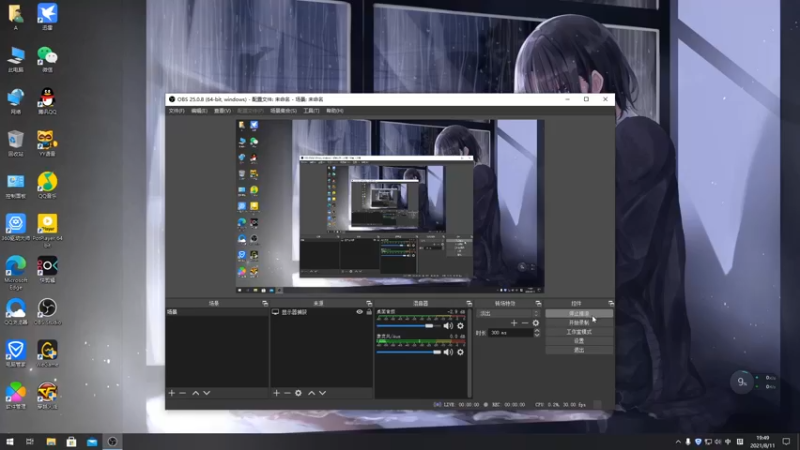Click the 停止推流 (Stop Streaming) button
Viewport: 800px width, 450px height.
(579, 313)
